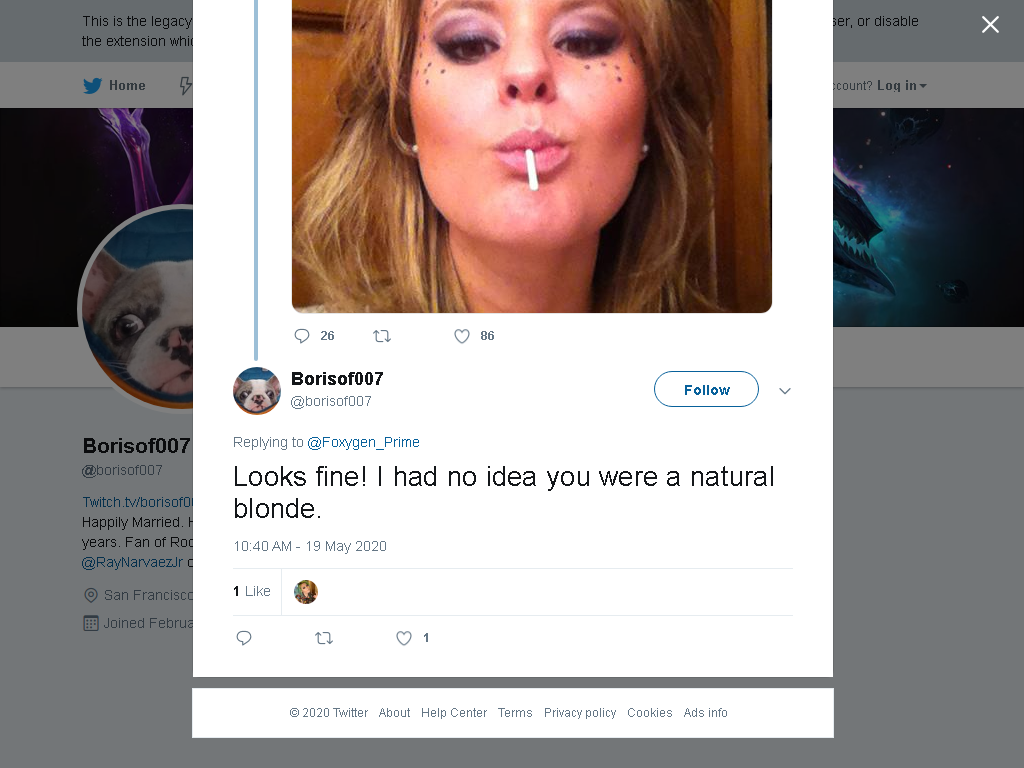The image size is (1024, 768).
Task: Open @Foxygen_Prime profile link
Action: (363, 442)
